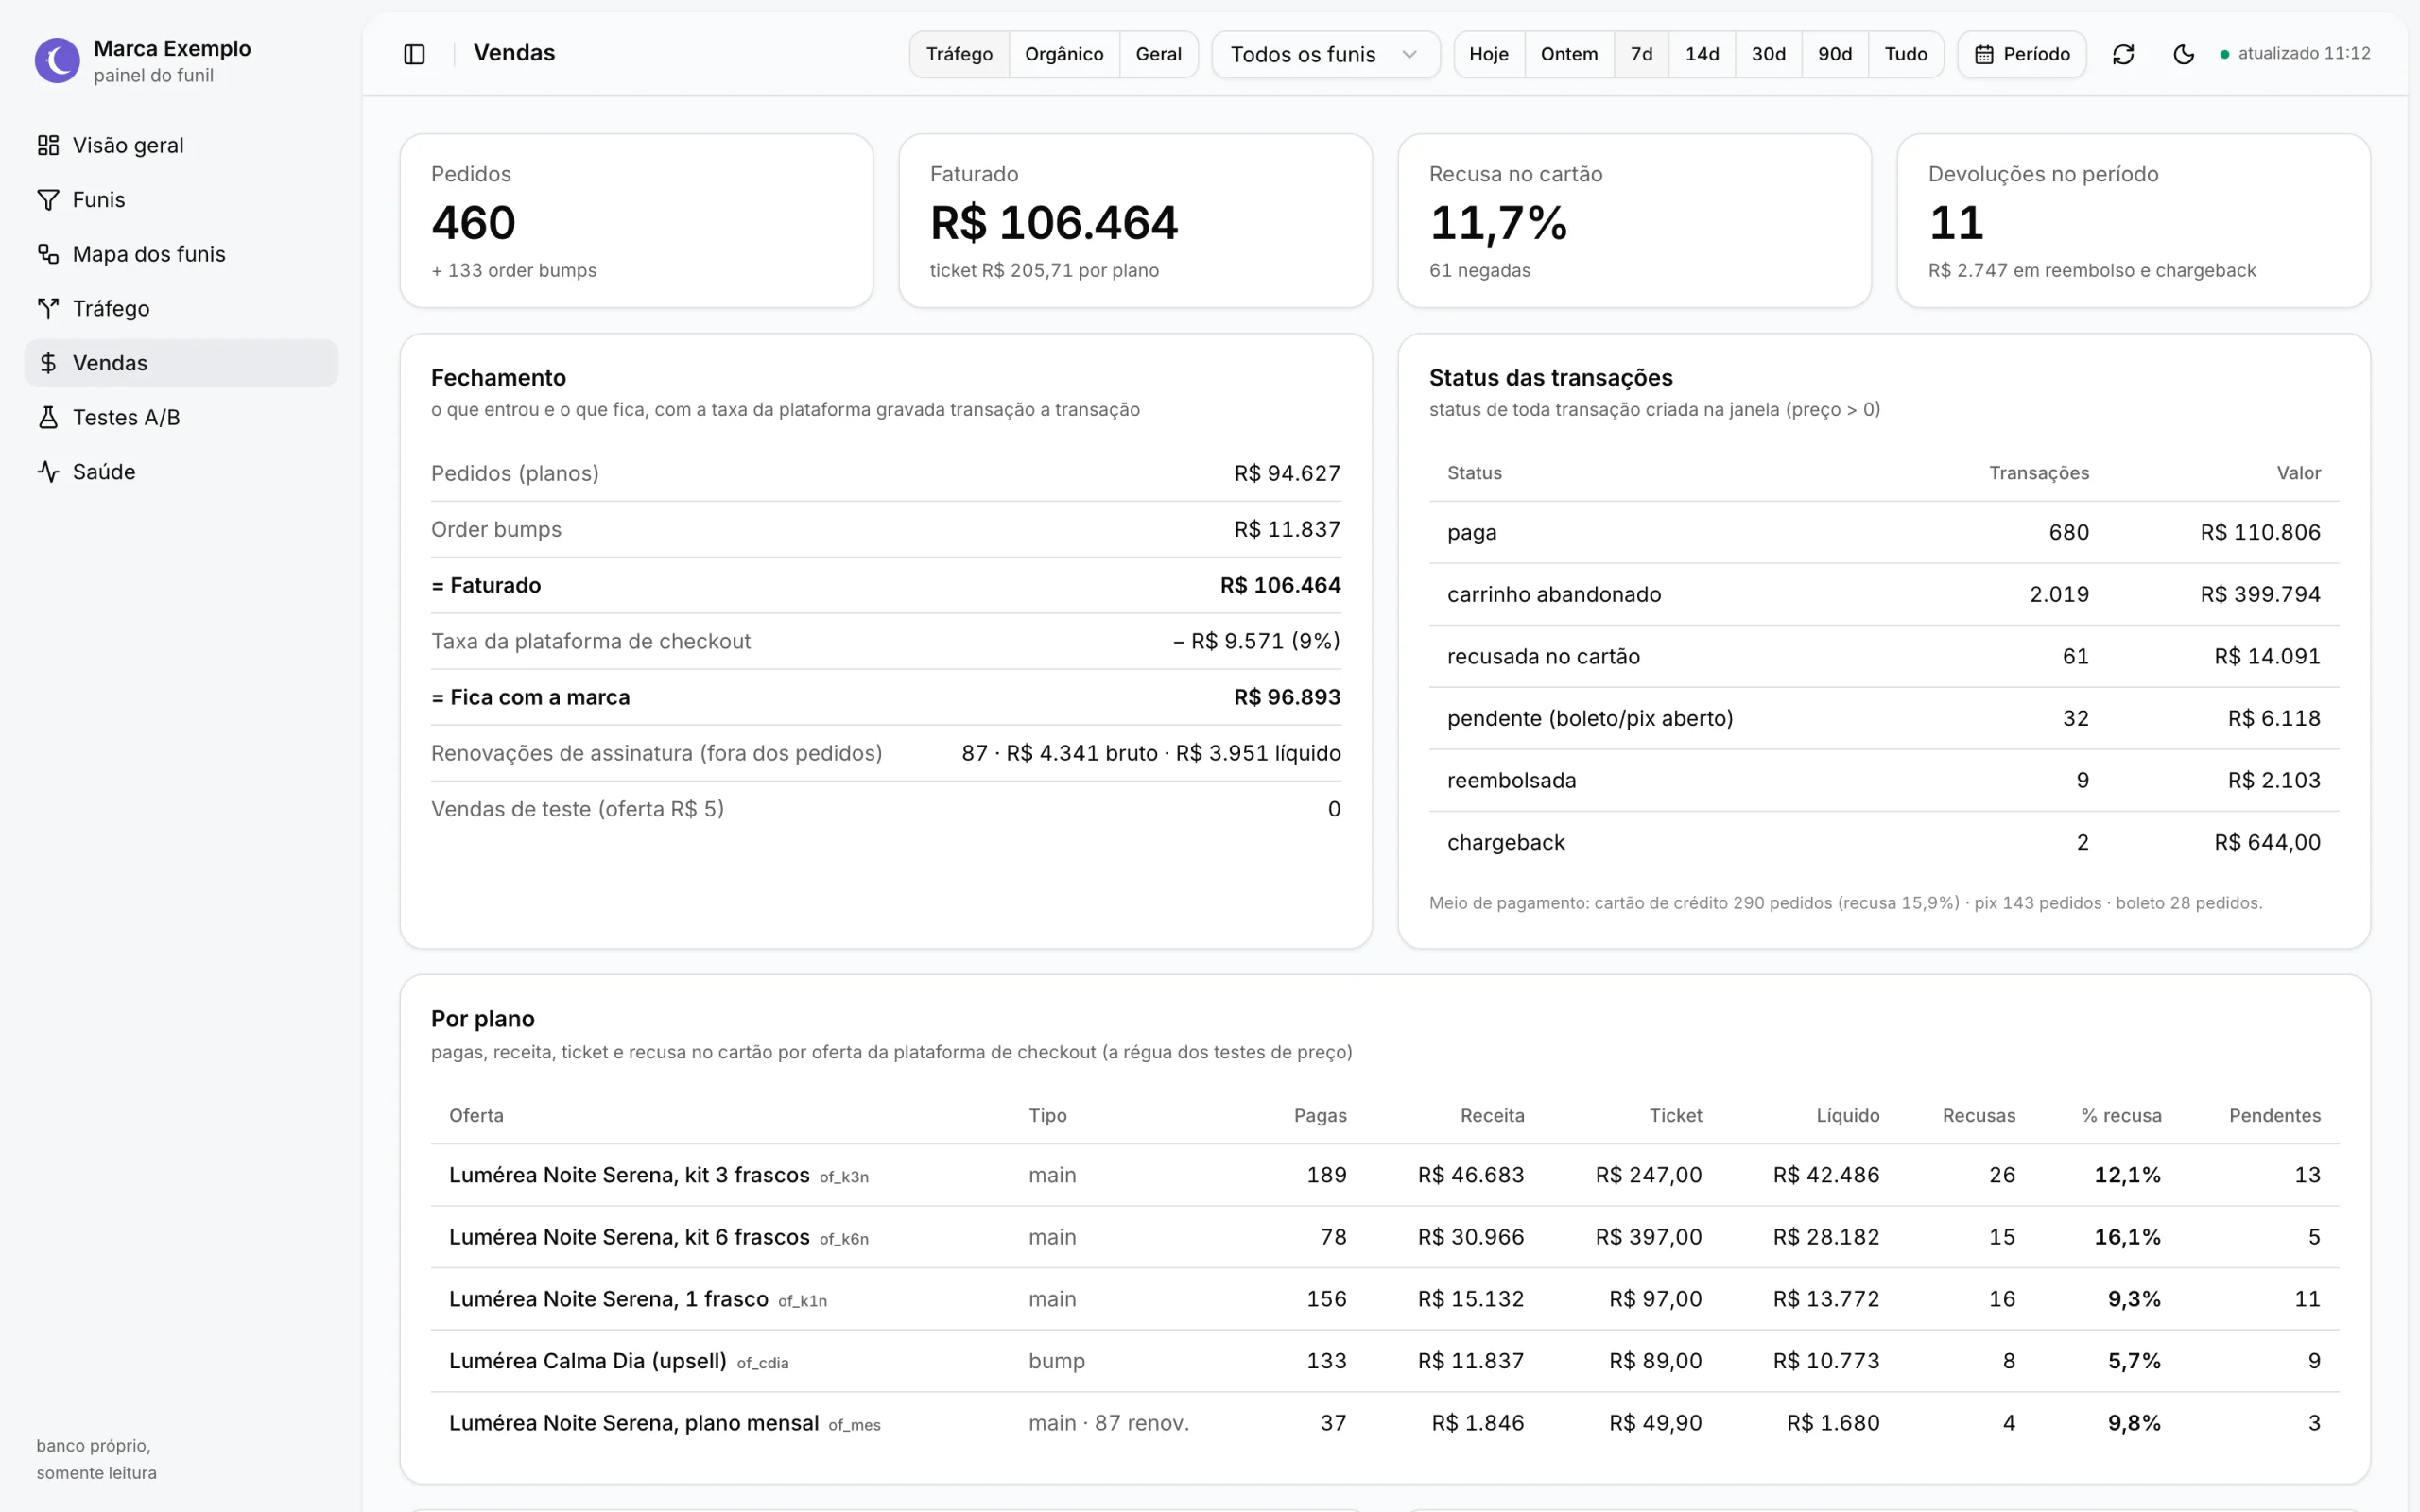The width and height of the screenshot is (2420, 1512).
Task: Click the Lumérea Noite Serena kit 6 frascos row
Action: click(1384, 1237)
